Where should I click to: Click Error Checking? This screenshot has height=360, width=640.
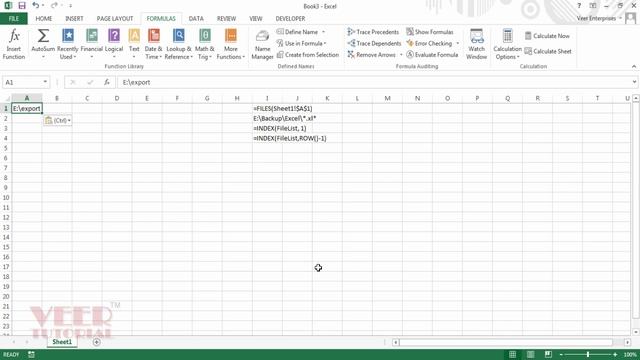click(429, 43)
